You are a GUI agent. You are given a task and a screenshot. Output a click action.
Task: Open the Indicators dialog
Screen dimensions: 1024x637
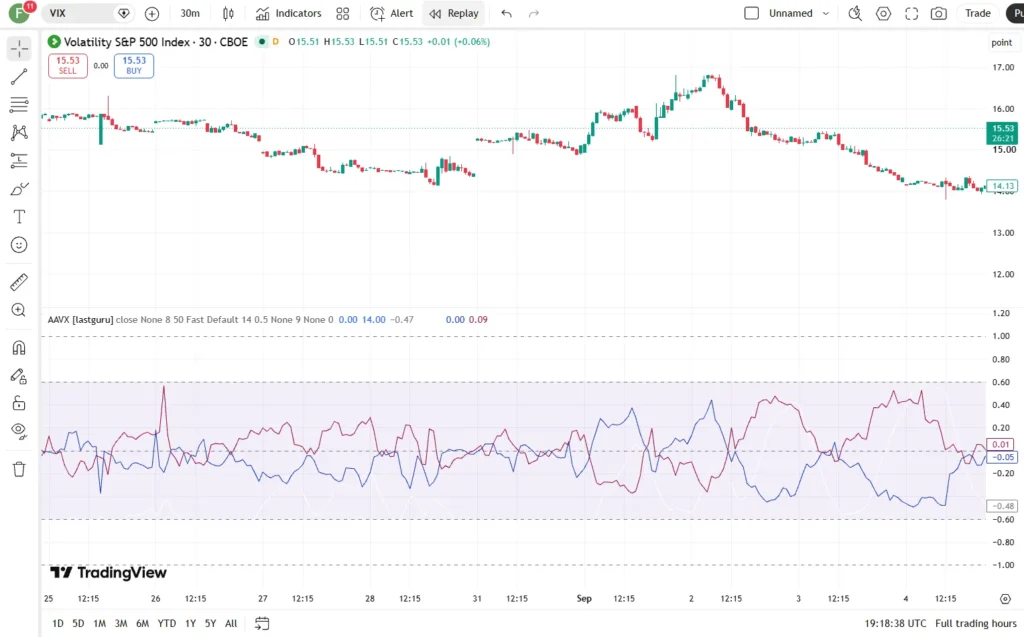pyautogui.click(x=289, y=13)
